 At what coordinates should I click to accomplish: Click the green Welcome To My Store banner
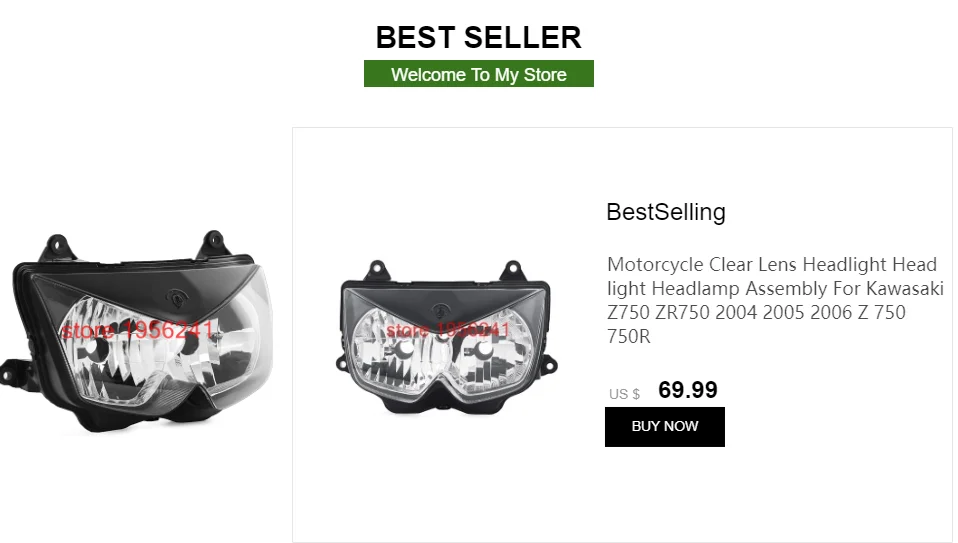(x=478, y=73)
